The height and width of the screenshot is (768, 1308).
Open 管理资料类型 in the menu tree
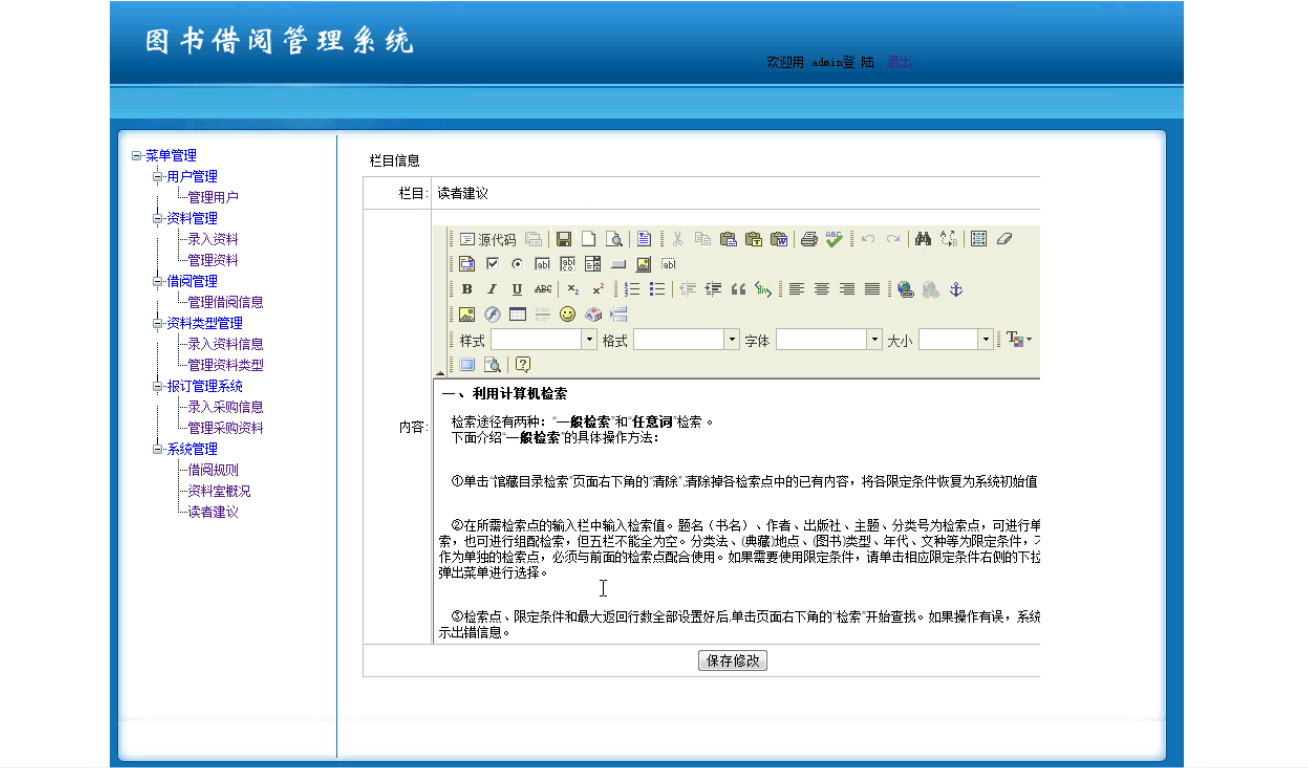click(226, 365)
